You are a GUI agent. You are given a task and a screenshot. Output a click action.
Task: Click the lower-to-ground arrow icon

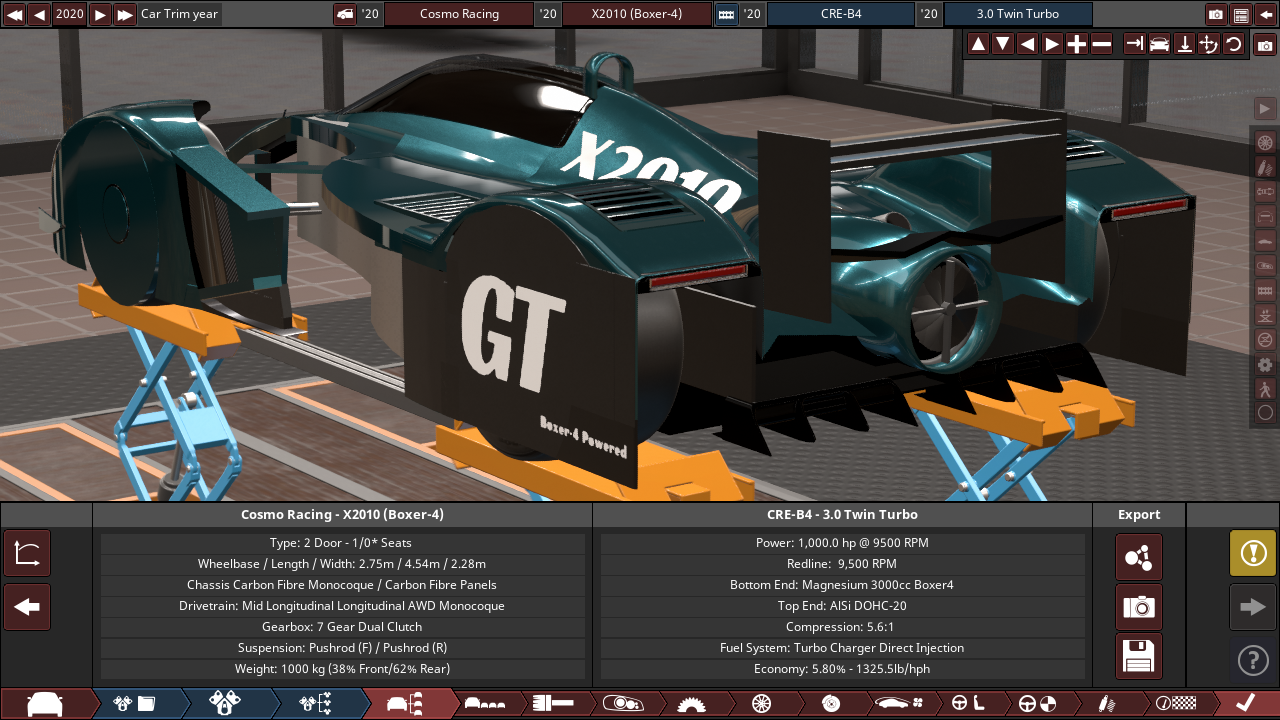pos(1185,44)
